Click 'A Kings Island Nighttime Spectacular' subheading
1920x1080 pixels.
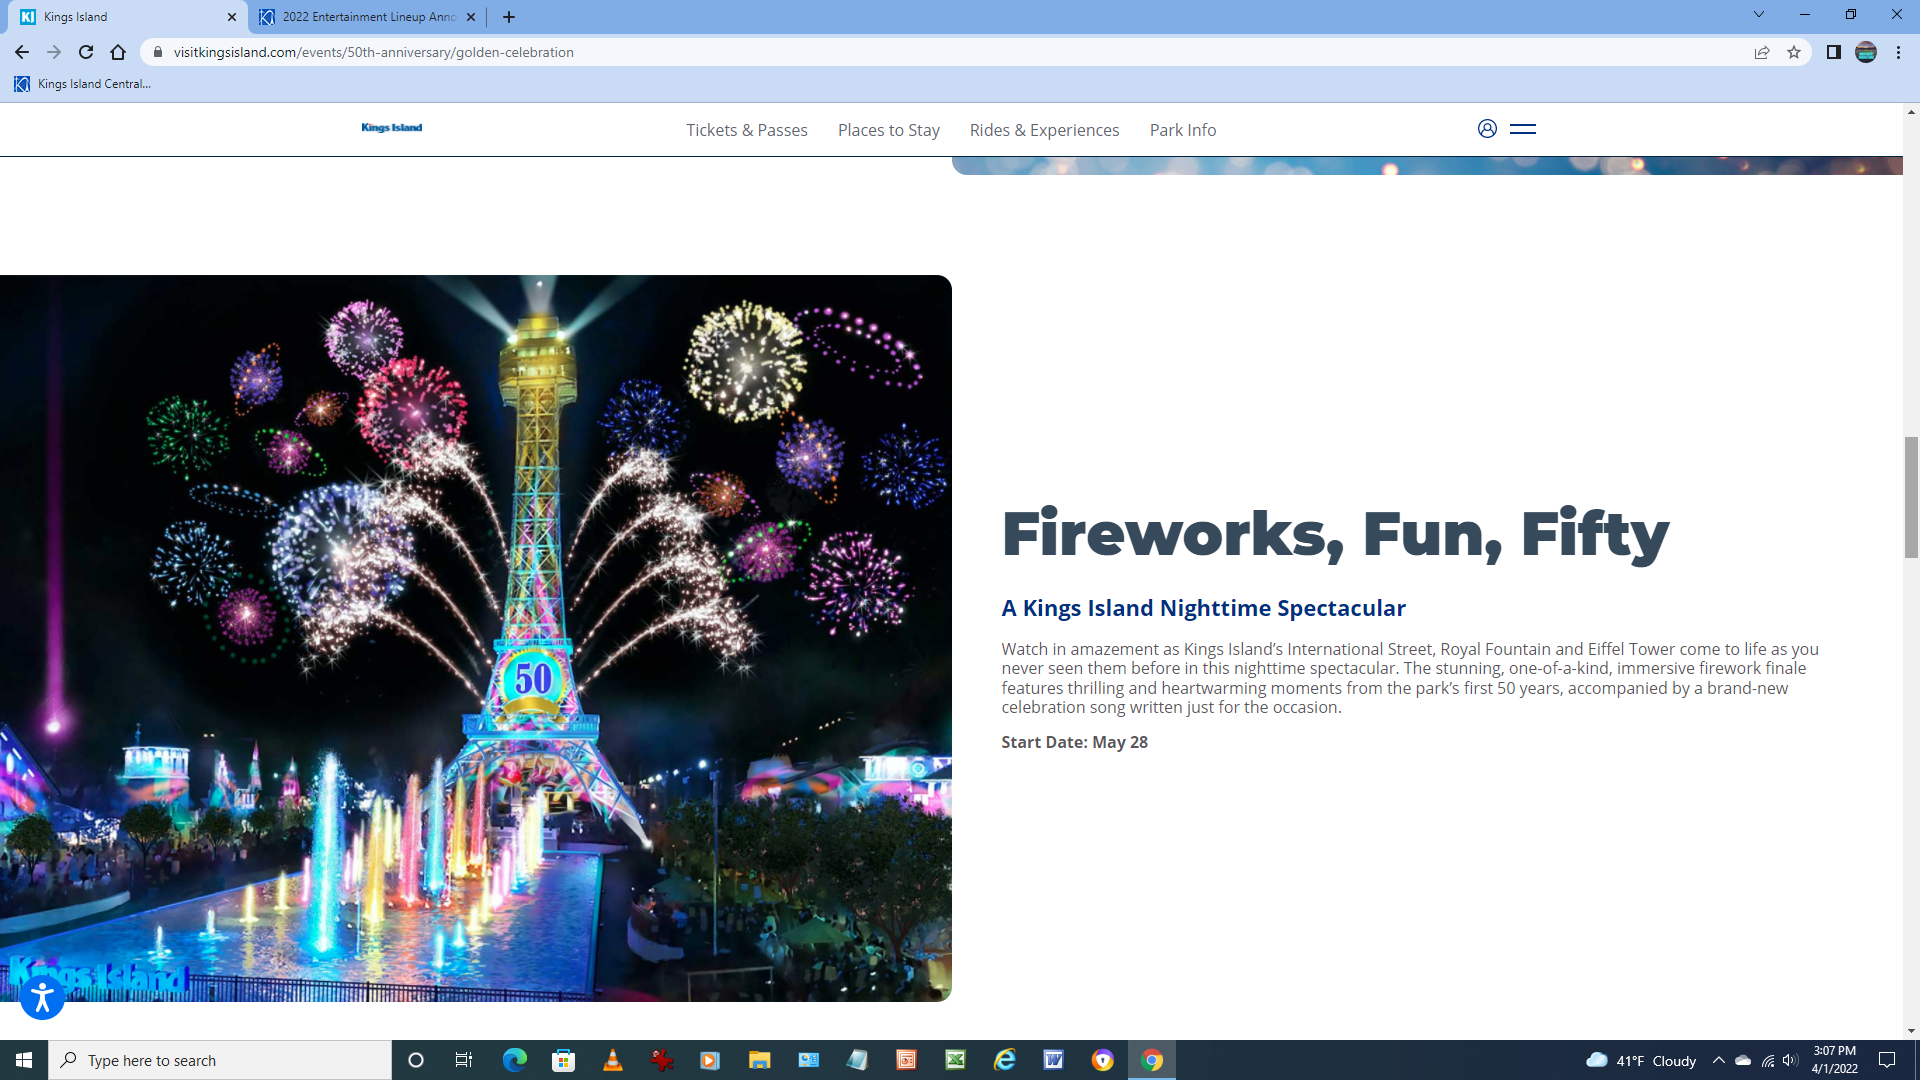point(1204,608)
